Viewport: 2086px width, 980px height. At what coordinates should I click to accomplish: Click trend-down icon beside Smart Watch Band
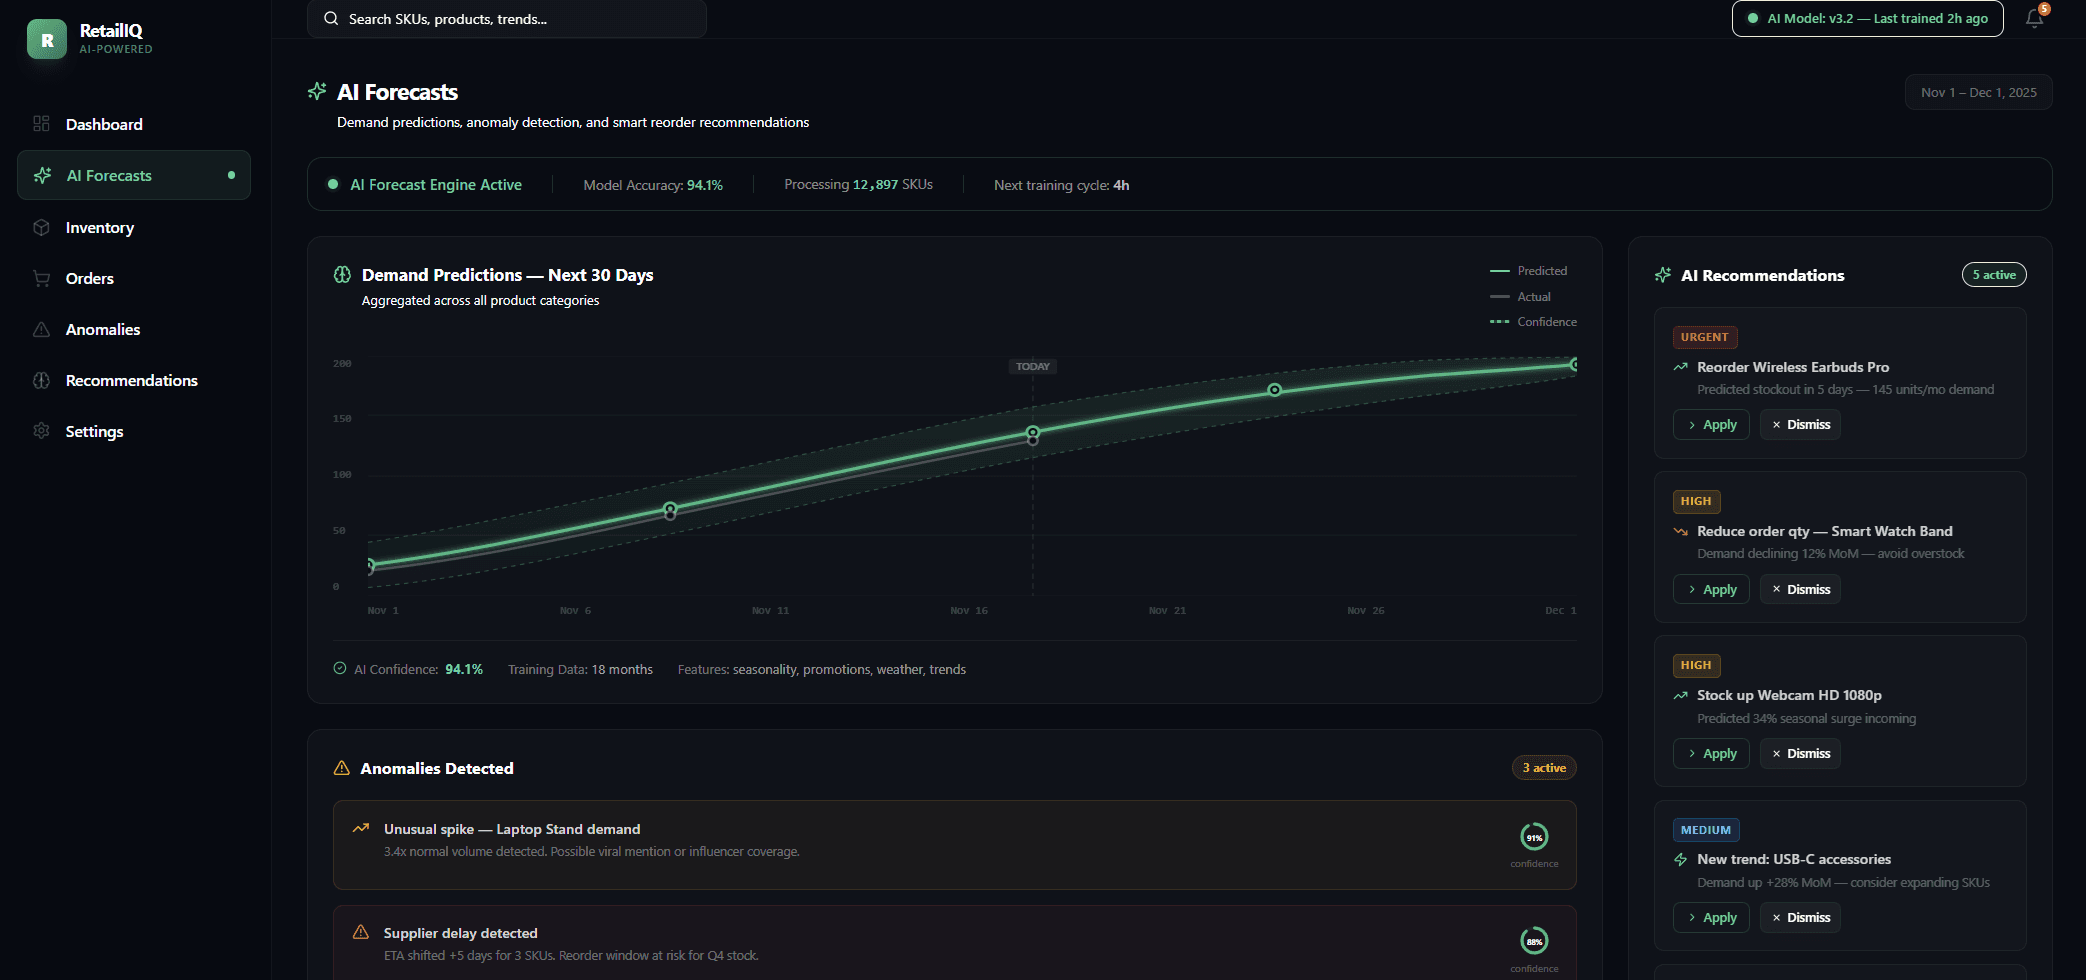pos(1681,531)
